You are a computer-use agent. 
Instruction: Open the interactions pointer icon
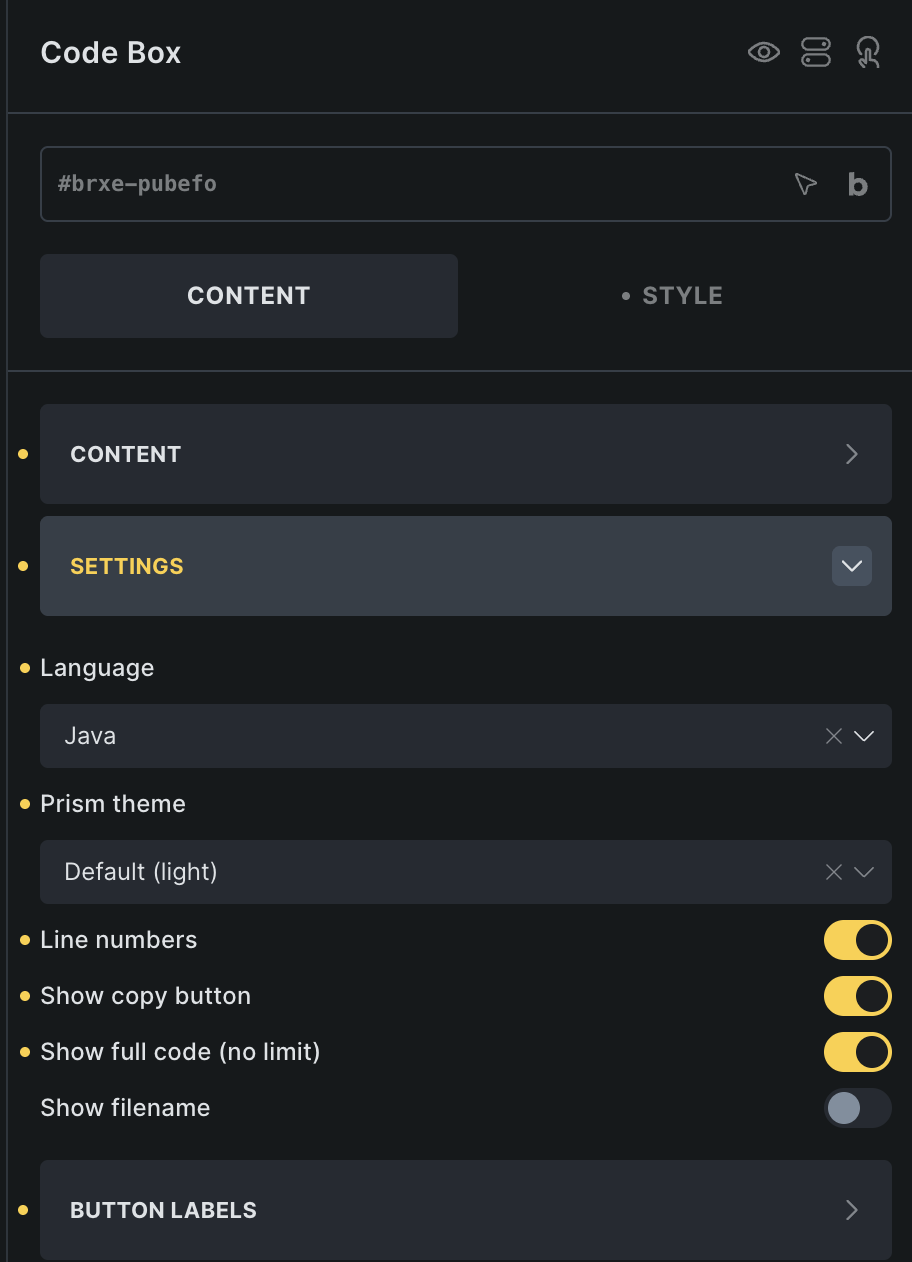pos(868,53)
